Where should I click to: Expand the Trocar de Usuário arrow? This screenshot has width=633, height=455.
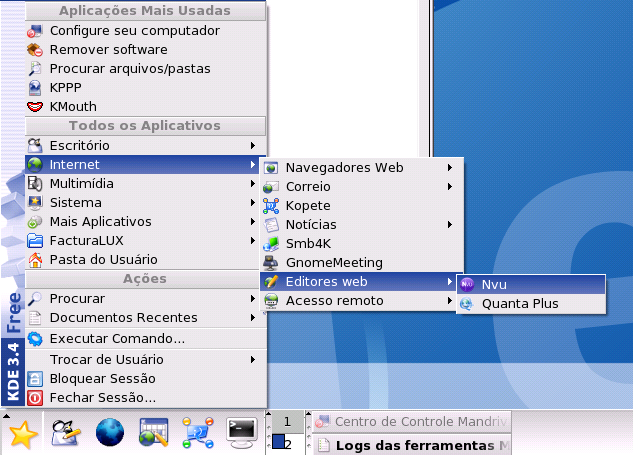click(x=253, y=360)
